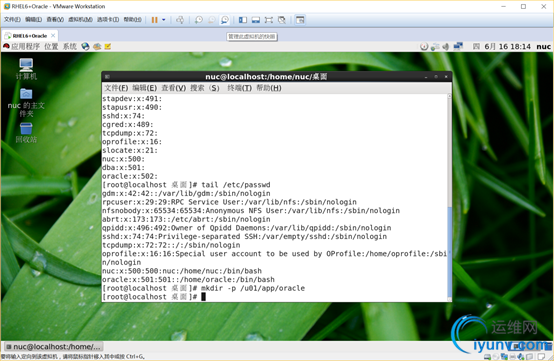The image size is (554, 361).
Task: Open terminal 帮助(H) menu
Action: click(269, 88)
